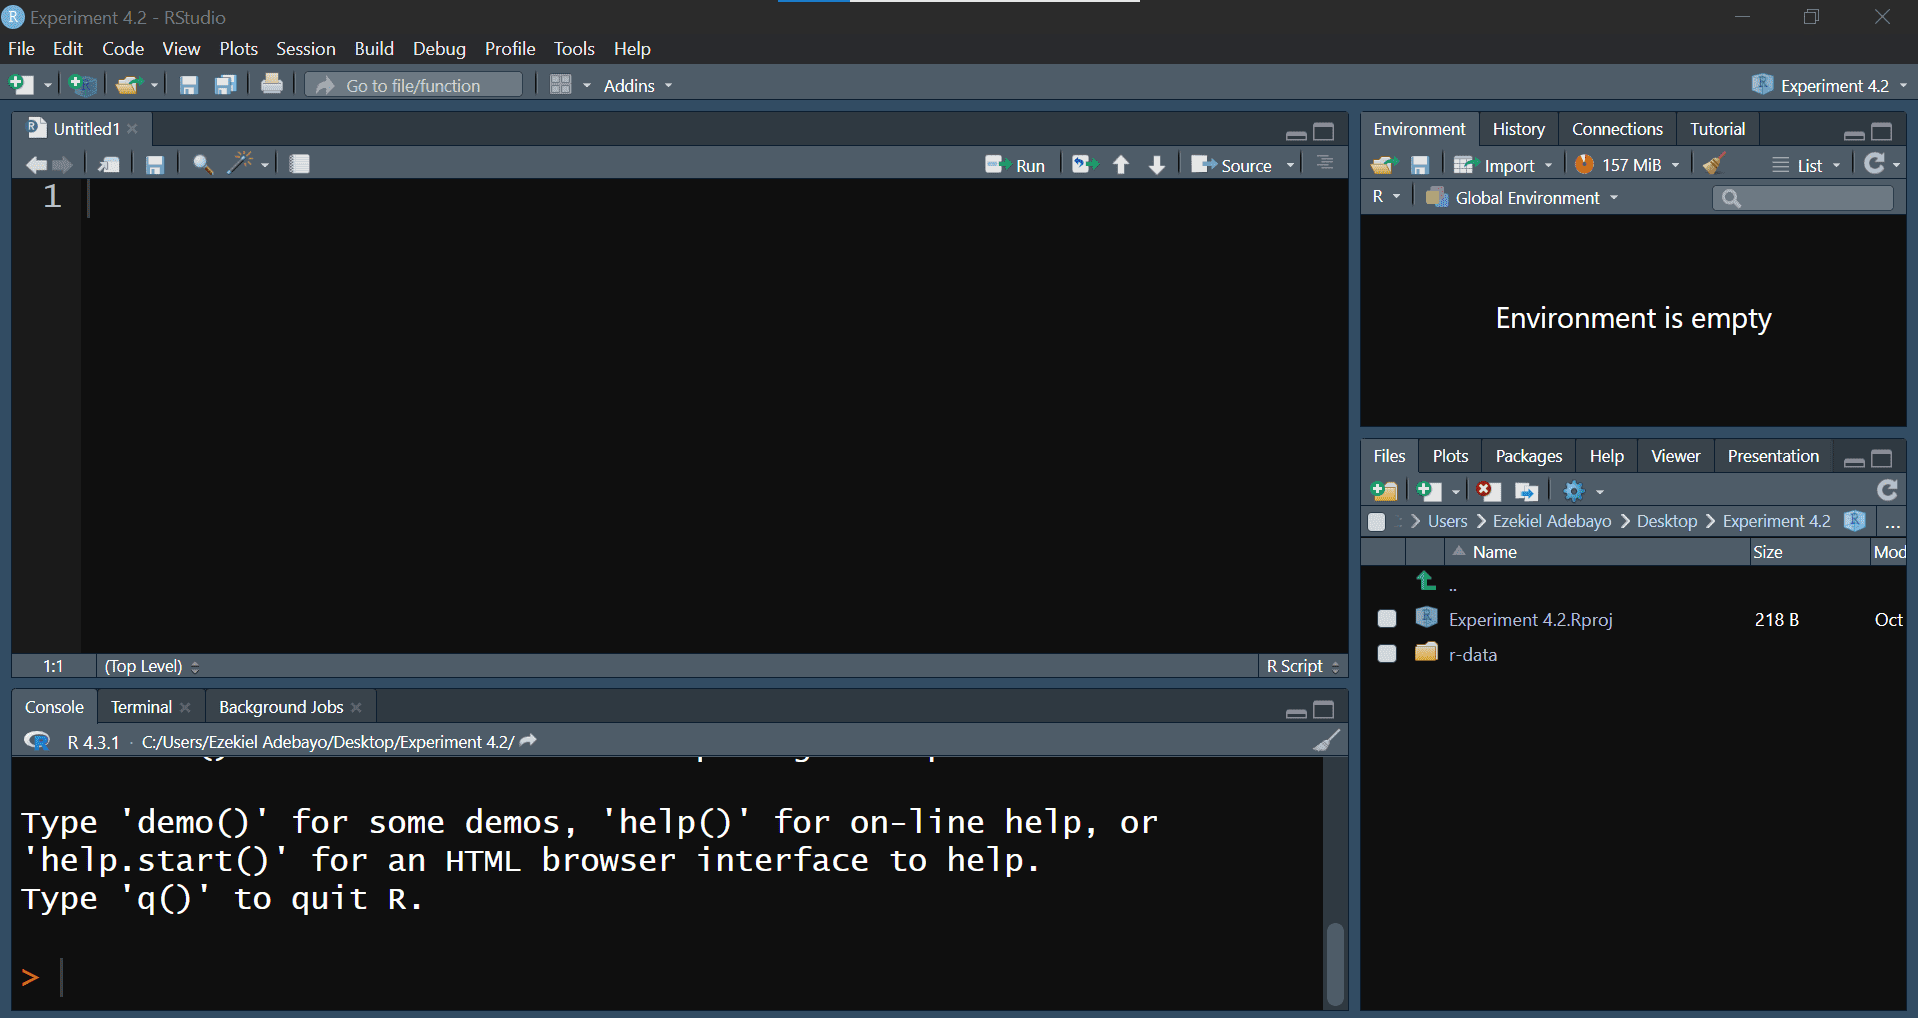This screenshot has height=1018, width=1918.
Task: Clear objects with the Environment broom
Action: pyautogui.click(x=1714, y=164)
